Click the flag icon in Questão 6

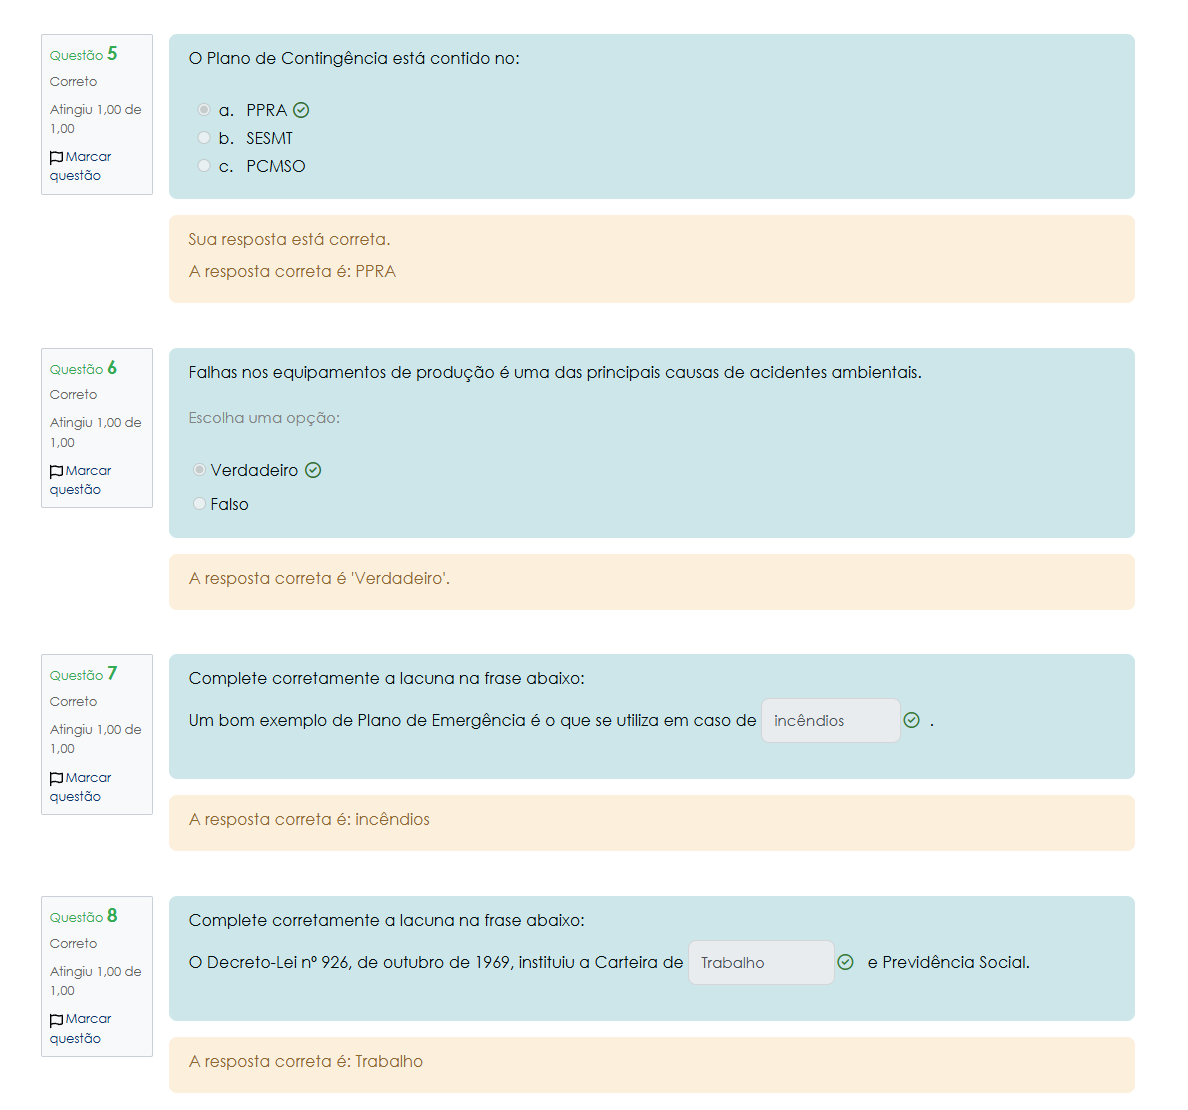coord(57,472)
